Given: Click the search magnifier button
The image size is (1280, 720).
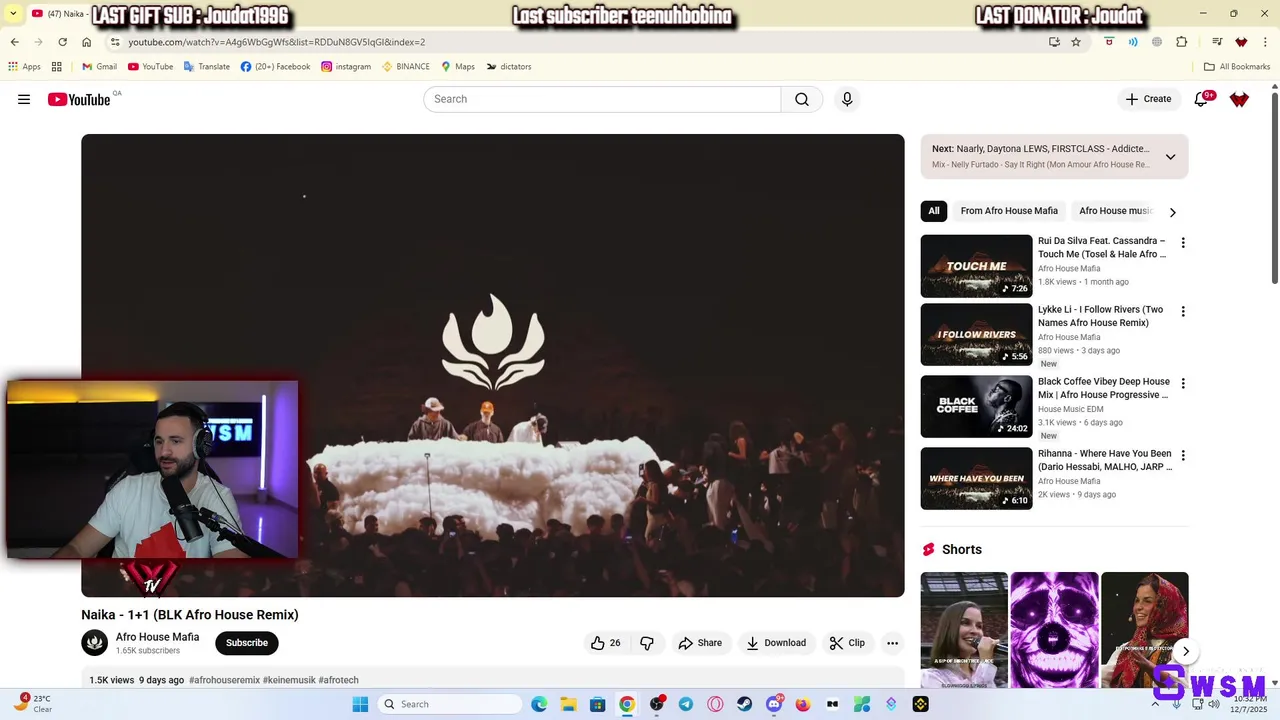Looking at the screenshot, I should (x=802, y=99).
